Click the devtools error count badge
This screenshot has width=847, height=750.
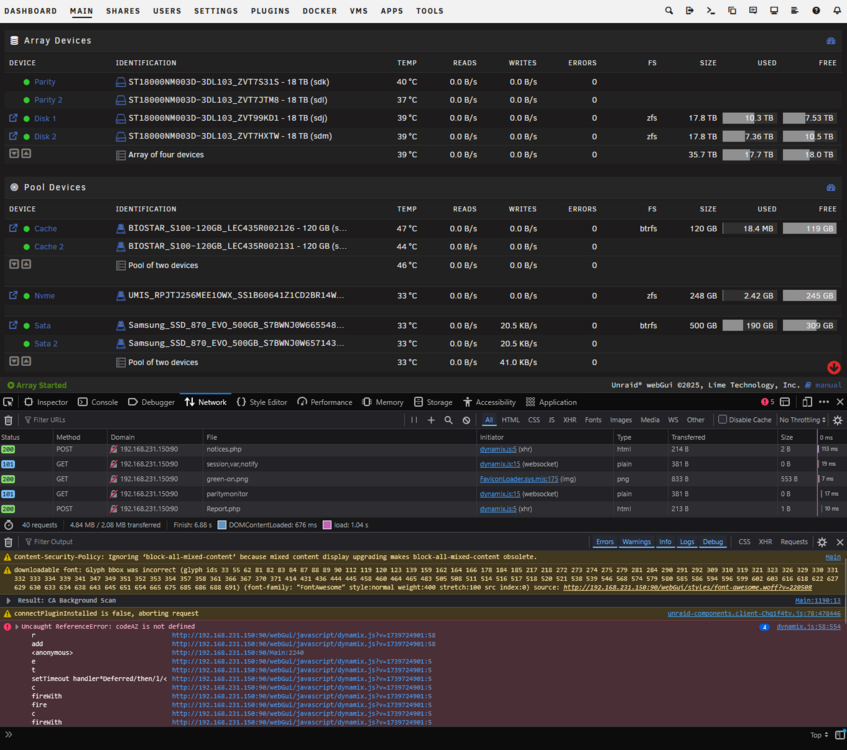click(x=768, y=401)
